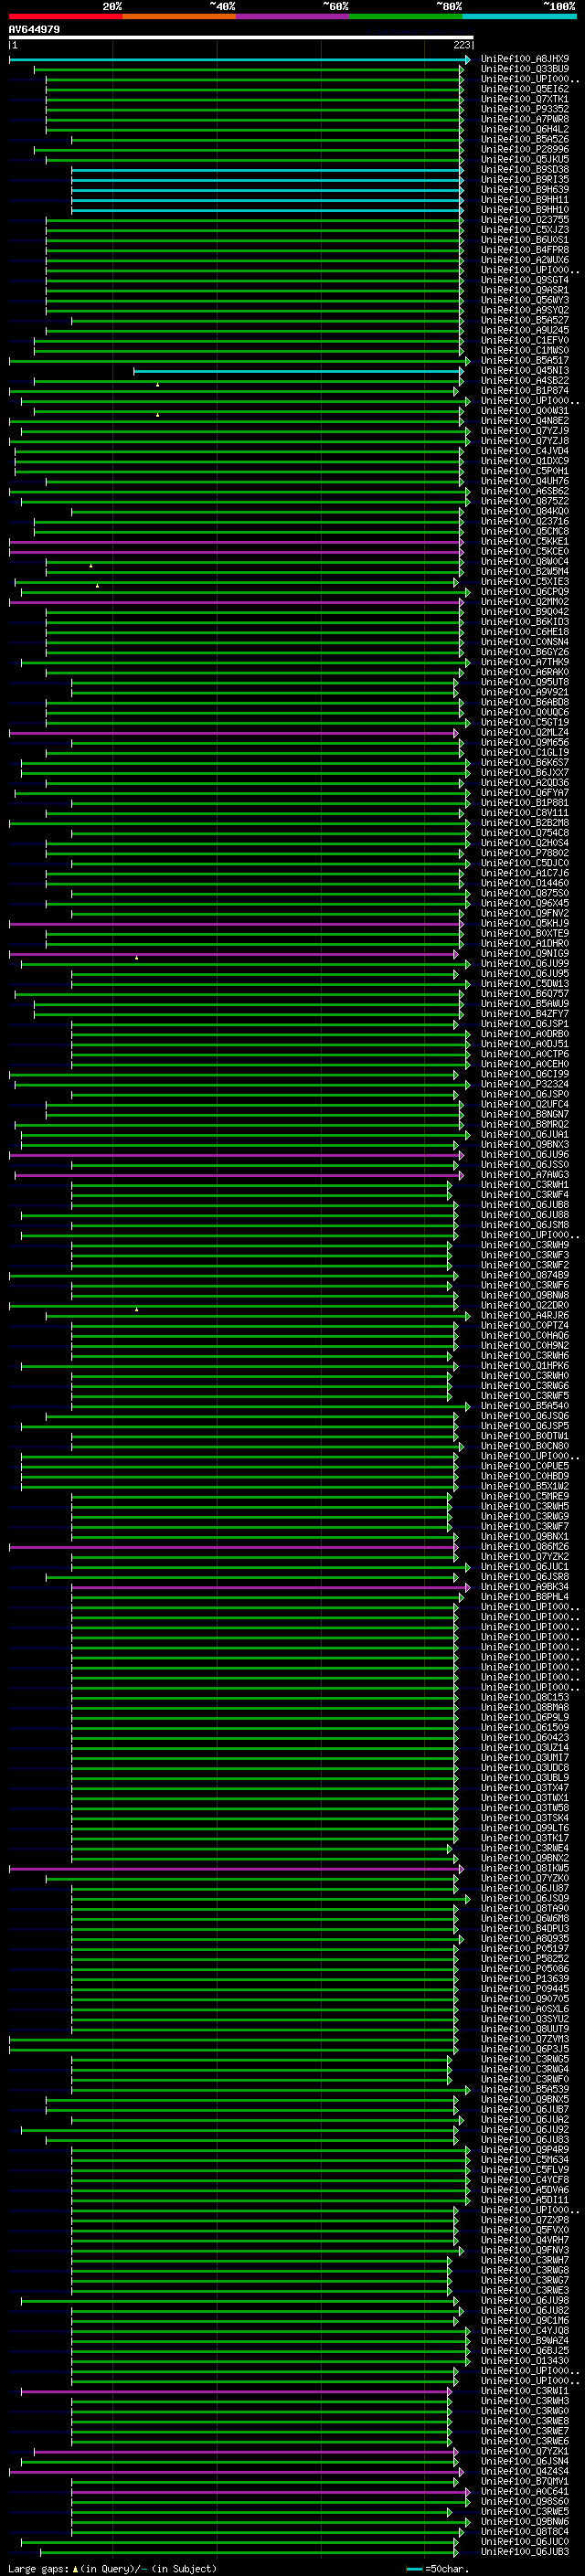The image size is (585, 2576).
Task: Click the =50char scale legend
Action: pyautogui.click(x=438, y=2569)
